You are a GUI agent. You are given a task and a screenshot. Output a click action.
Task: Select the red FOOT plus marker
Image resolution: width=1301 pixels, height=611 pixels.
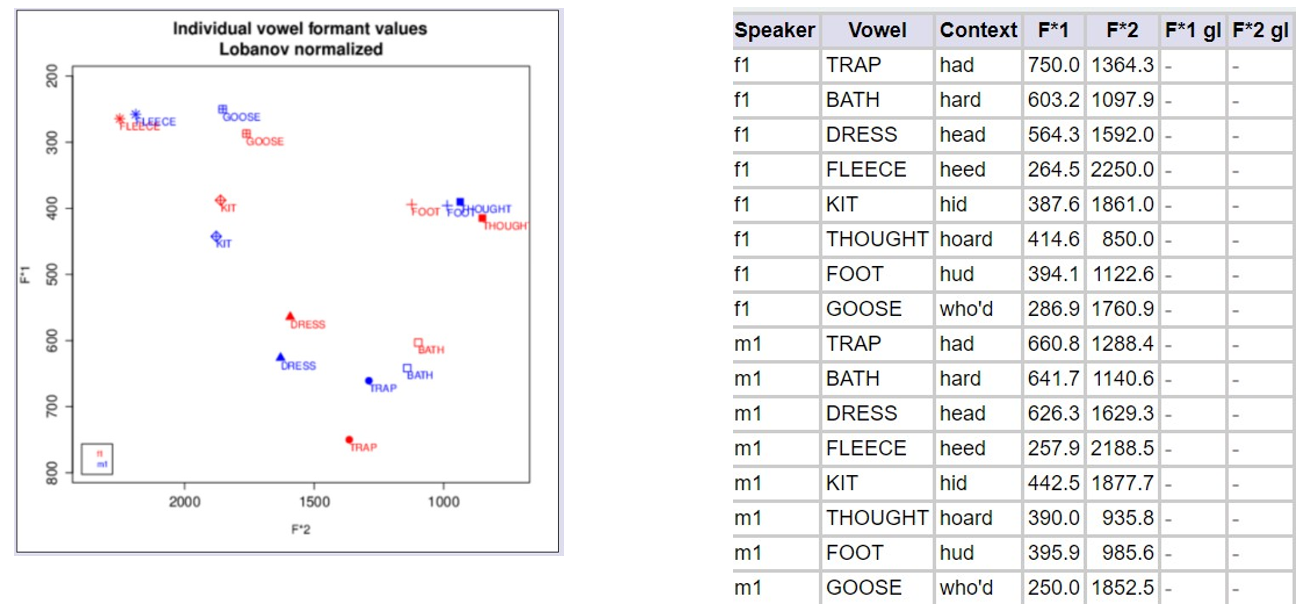(411, 205)
